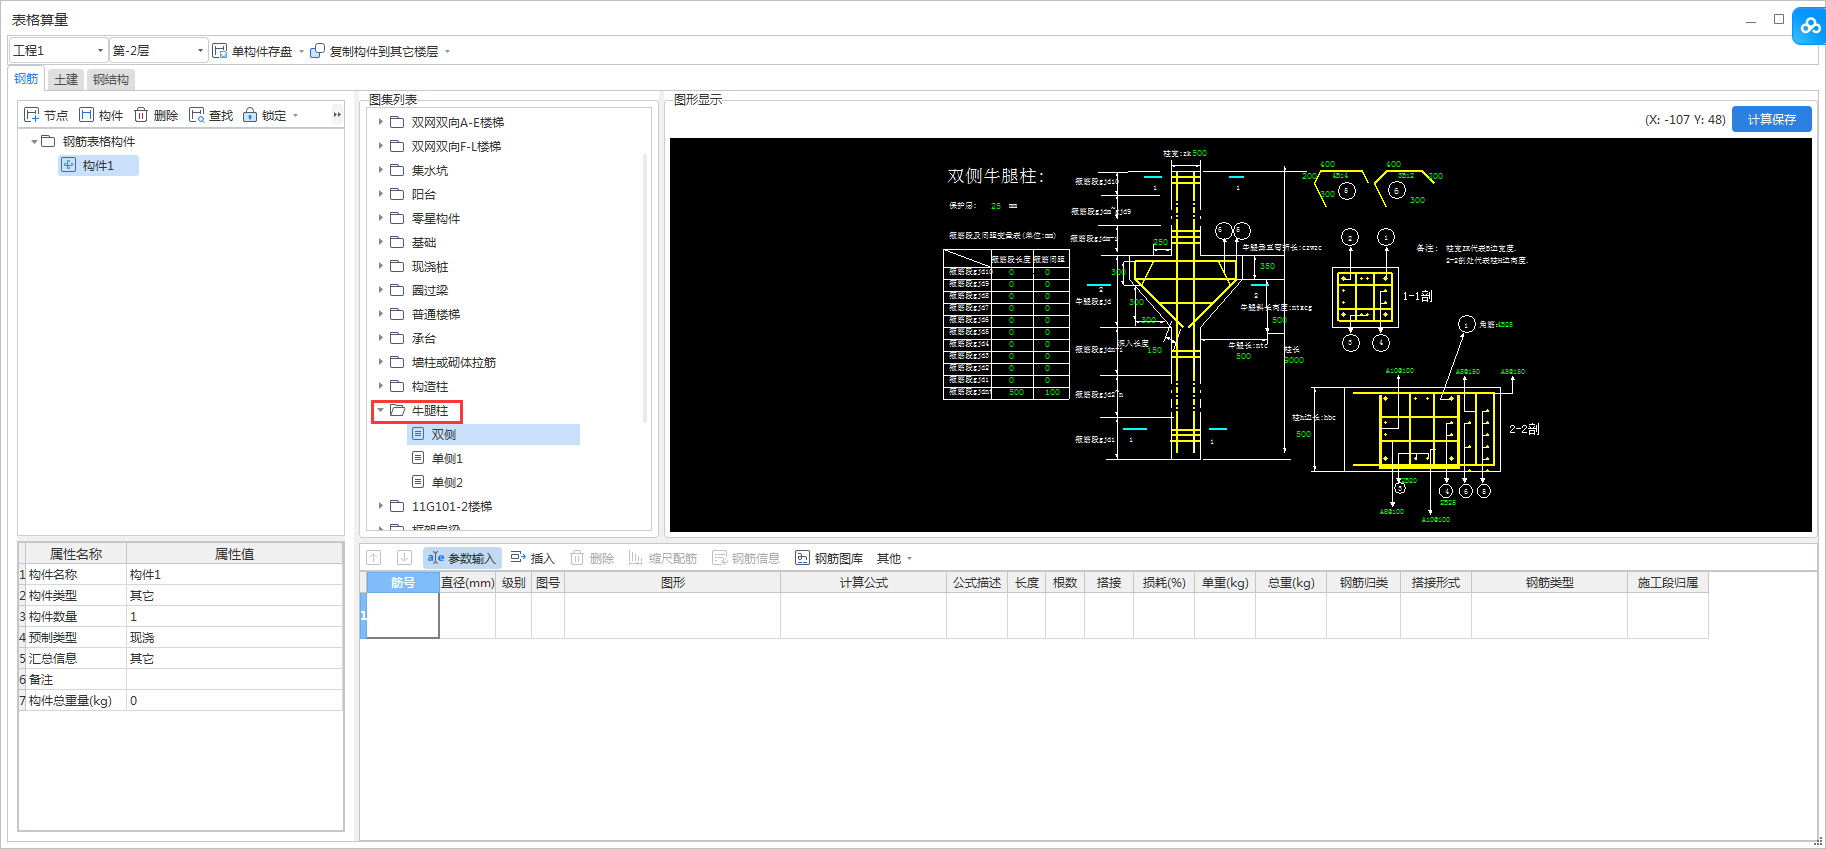The width and height of the screenshot is (1826, 849).
Task: Select the 零星构件 tree item
Action: 435,218
